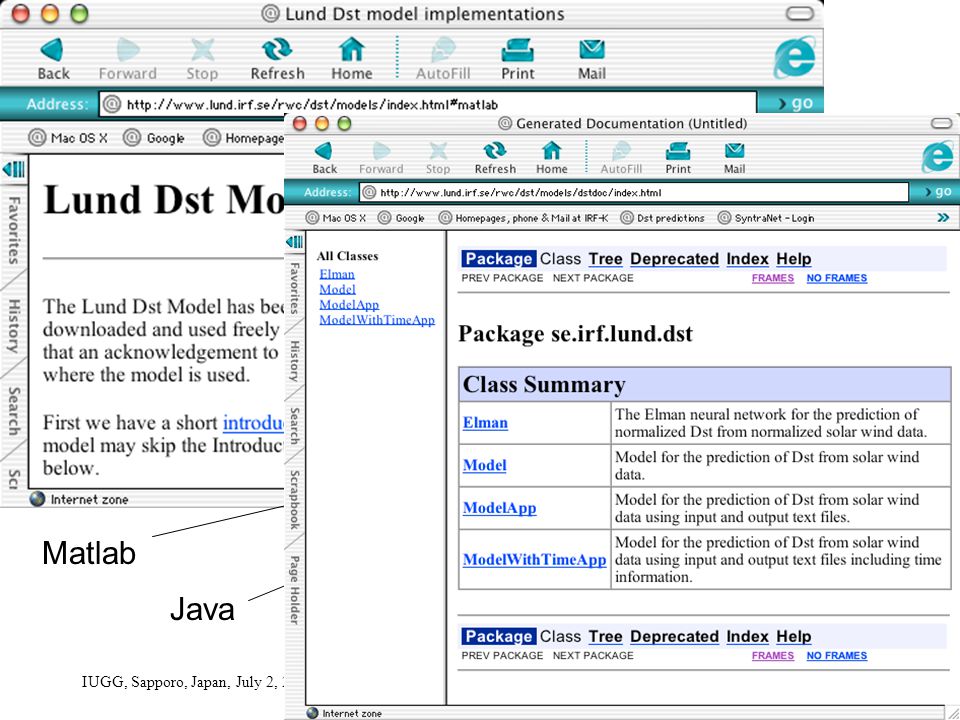960x720 pixels.
Task: Open Home in Generated Documentation window
Action: (552, 159)
